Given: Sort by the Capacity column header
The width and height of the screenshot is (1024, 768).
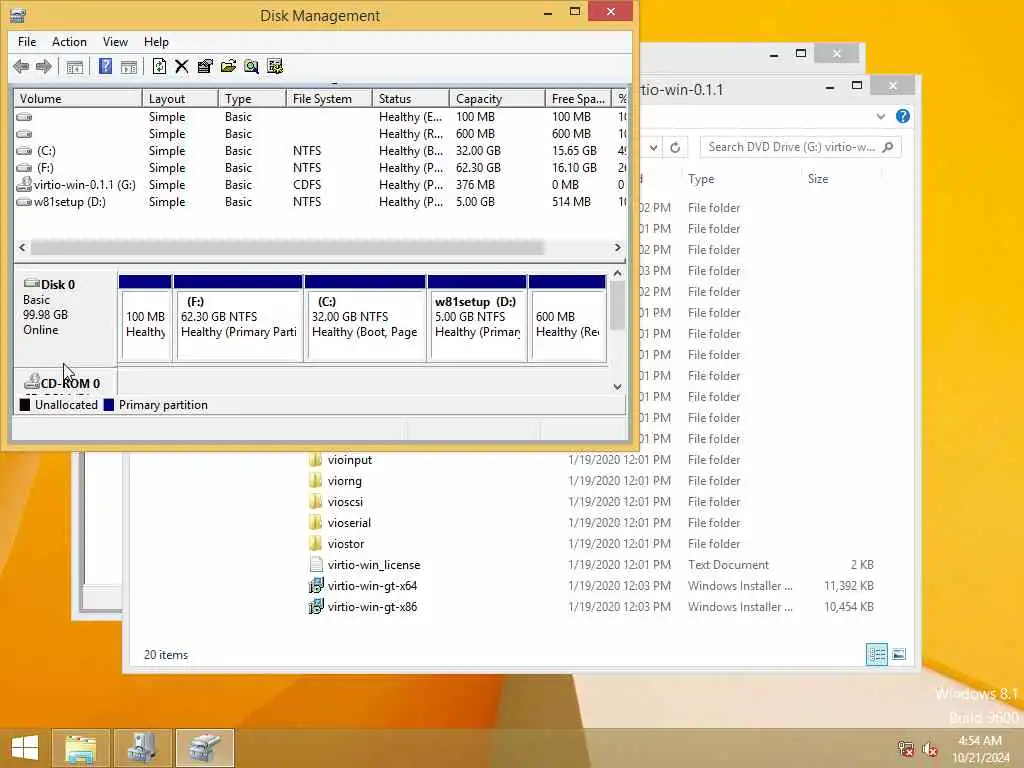Looking at the screenshot, I should pos(497,99).
